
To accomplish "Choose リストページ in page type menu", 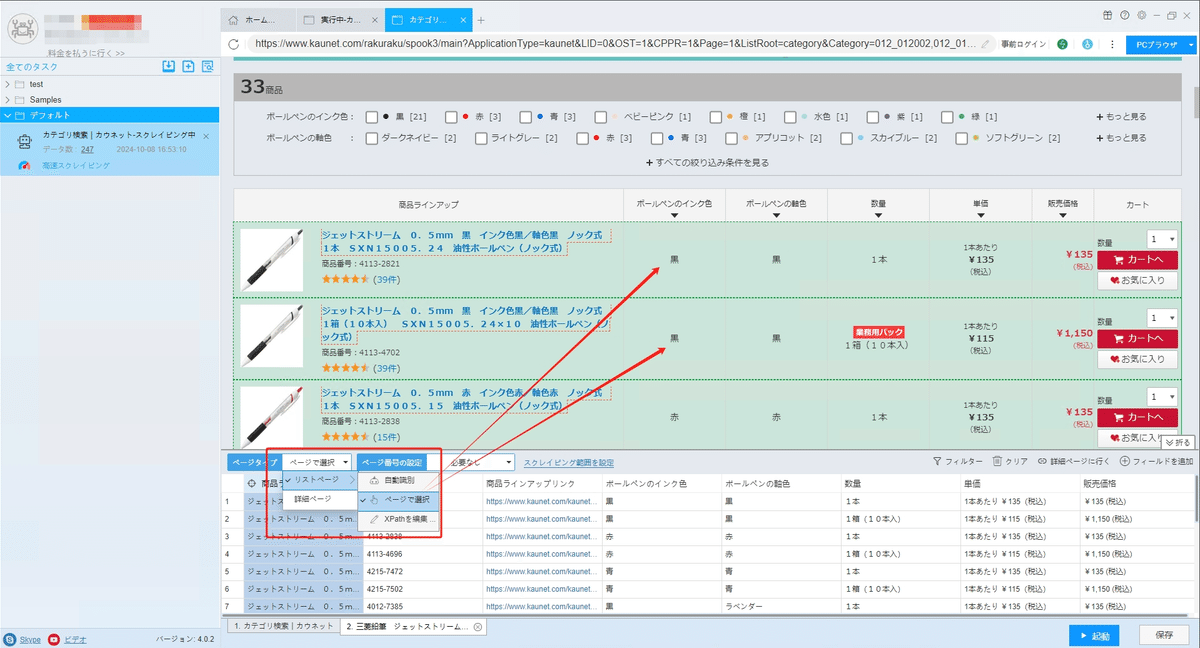I will point(320,480).
